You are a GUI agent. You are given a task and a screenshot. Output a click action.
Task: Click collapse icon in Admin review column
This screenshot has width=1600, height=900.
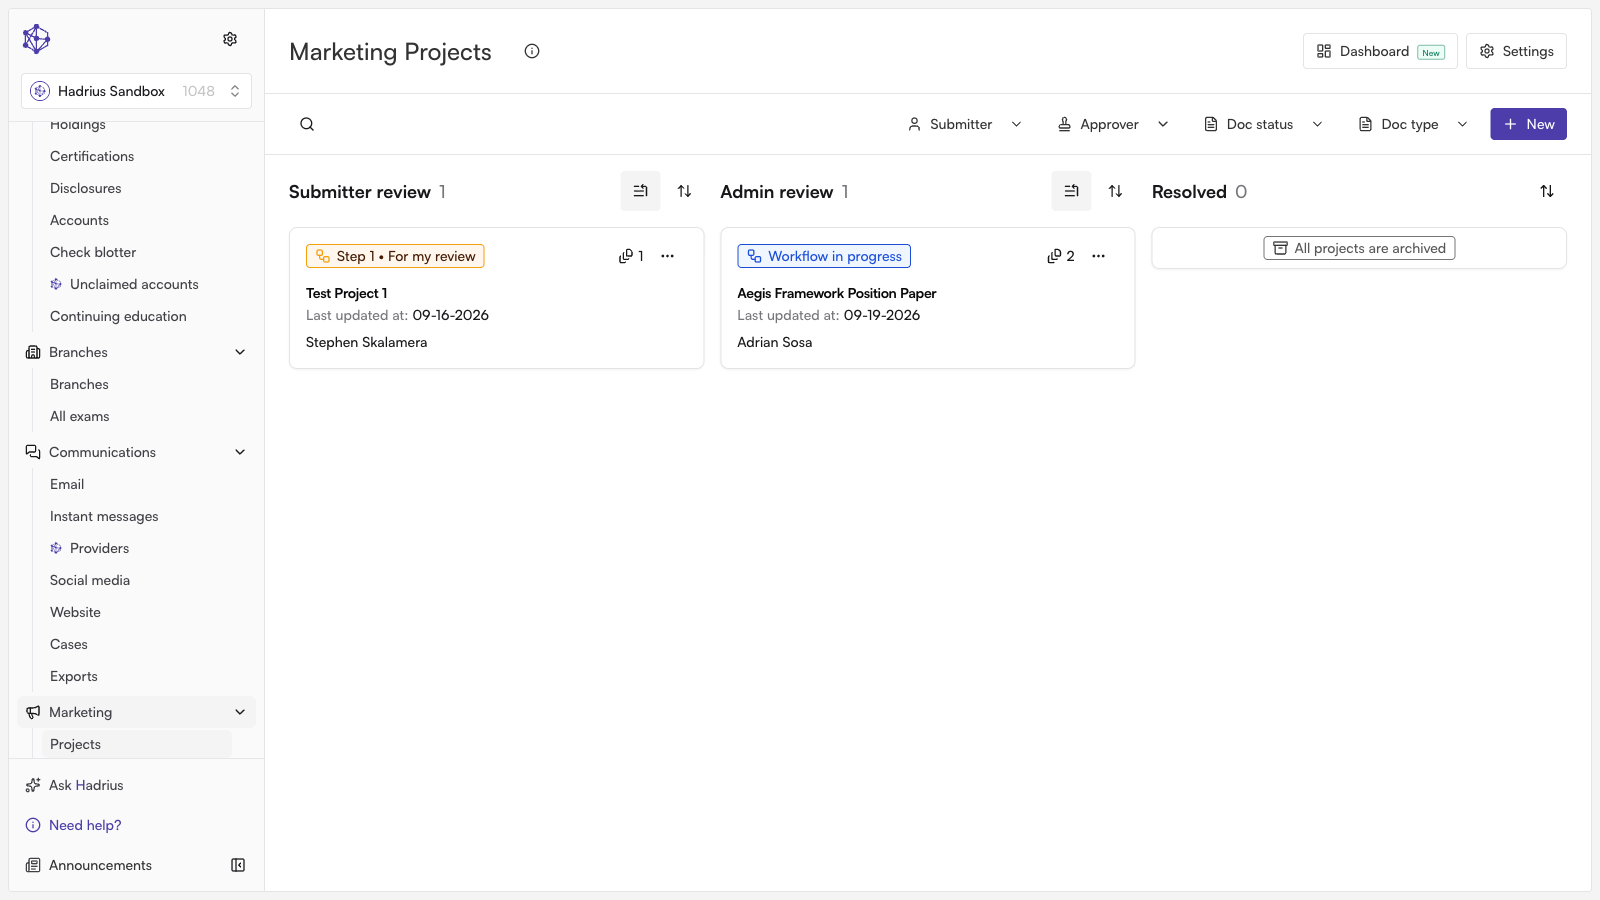click(x=1071, y=191)
